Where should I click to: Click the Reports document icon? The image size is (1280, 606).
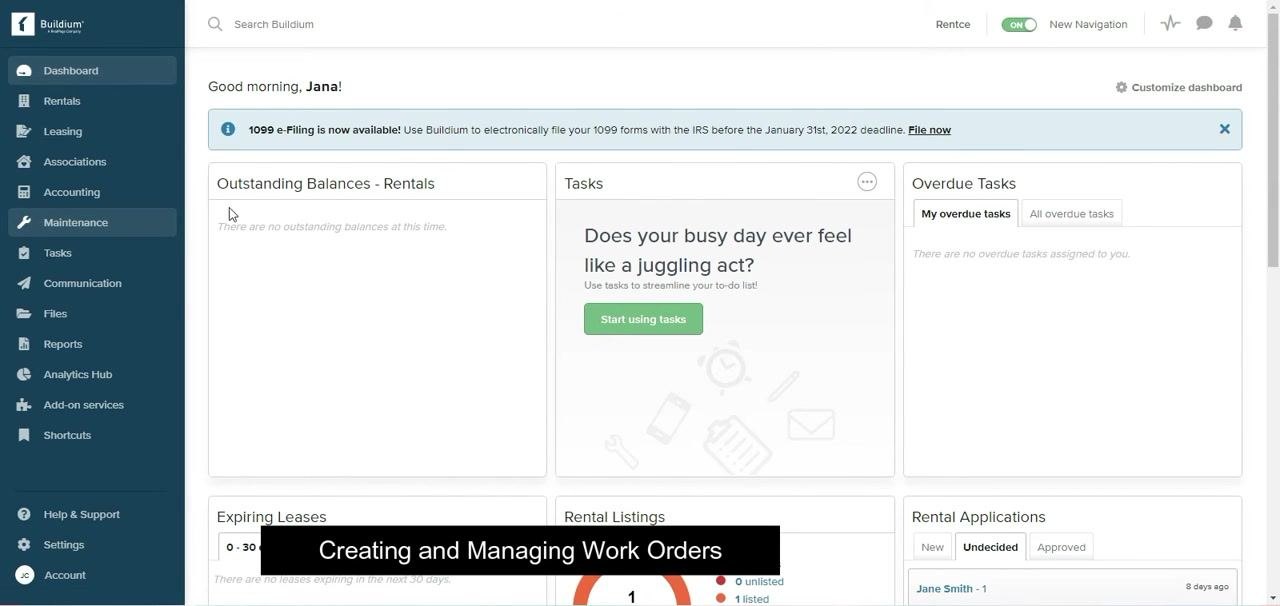point(24,344)
